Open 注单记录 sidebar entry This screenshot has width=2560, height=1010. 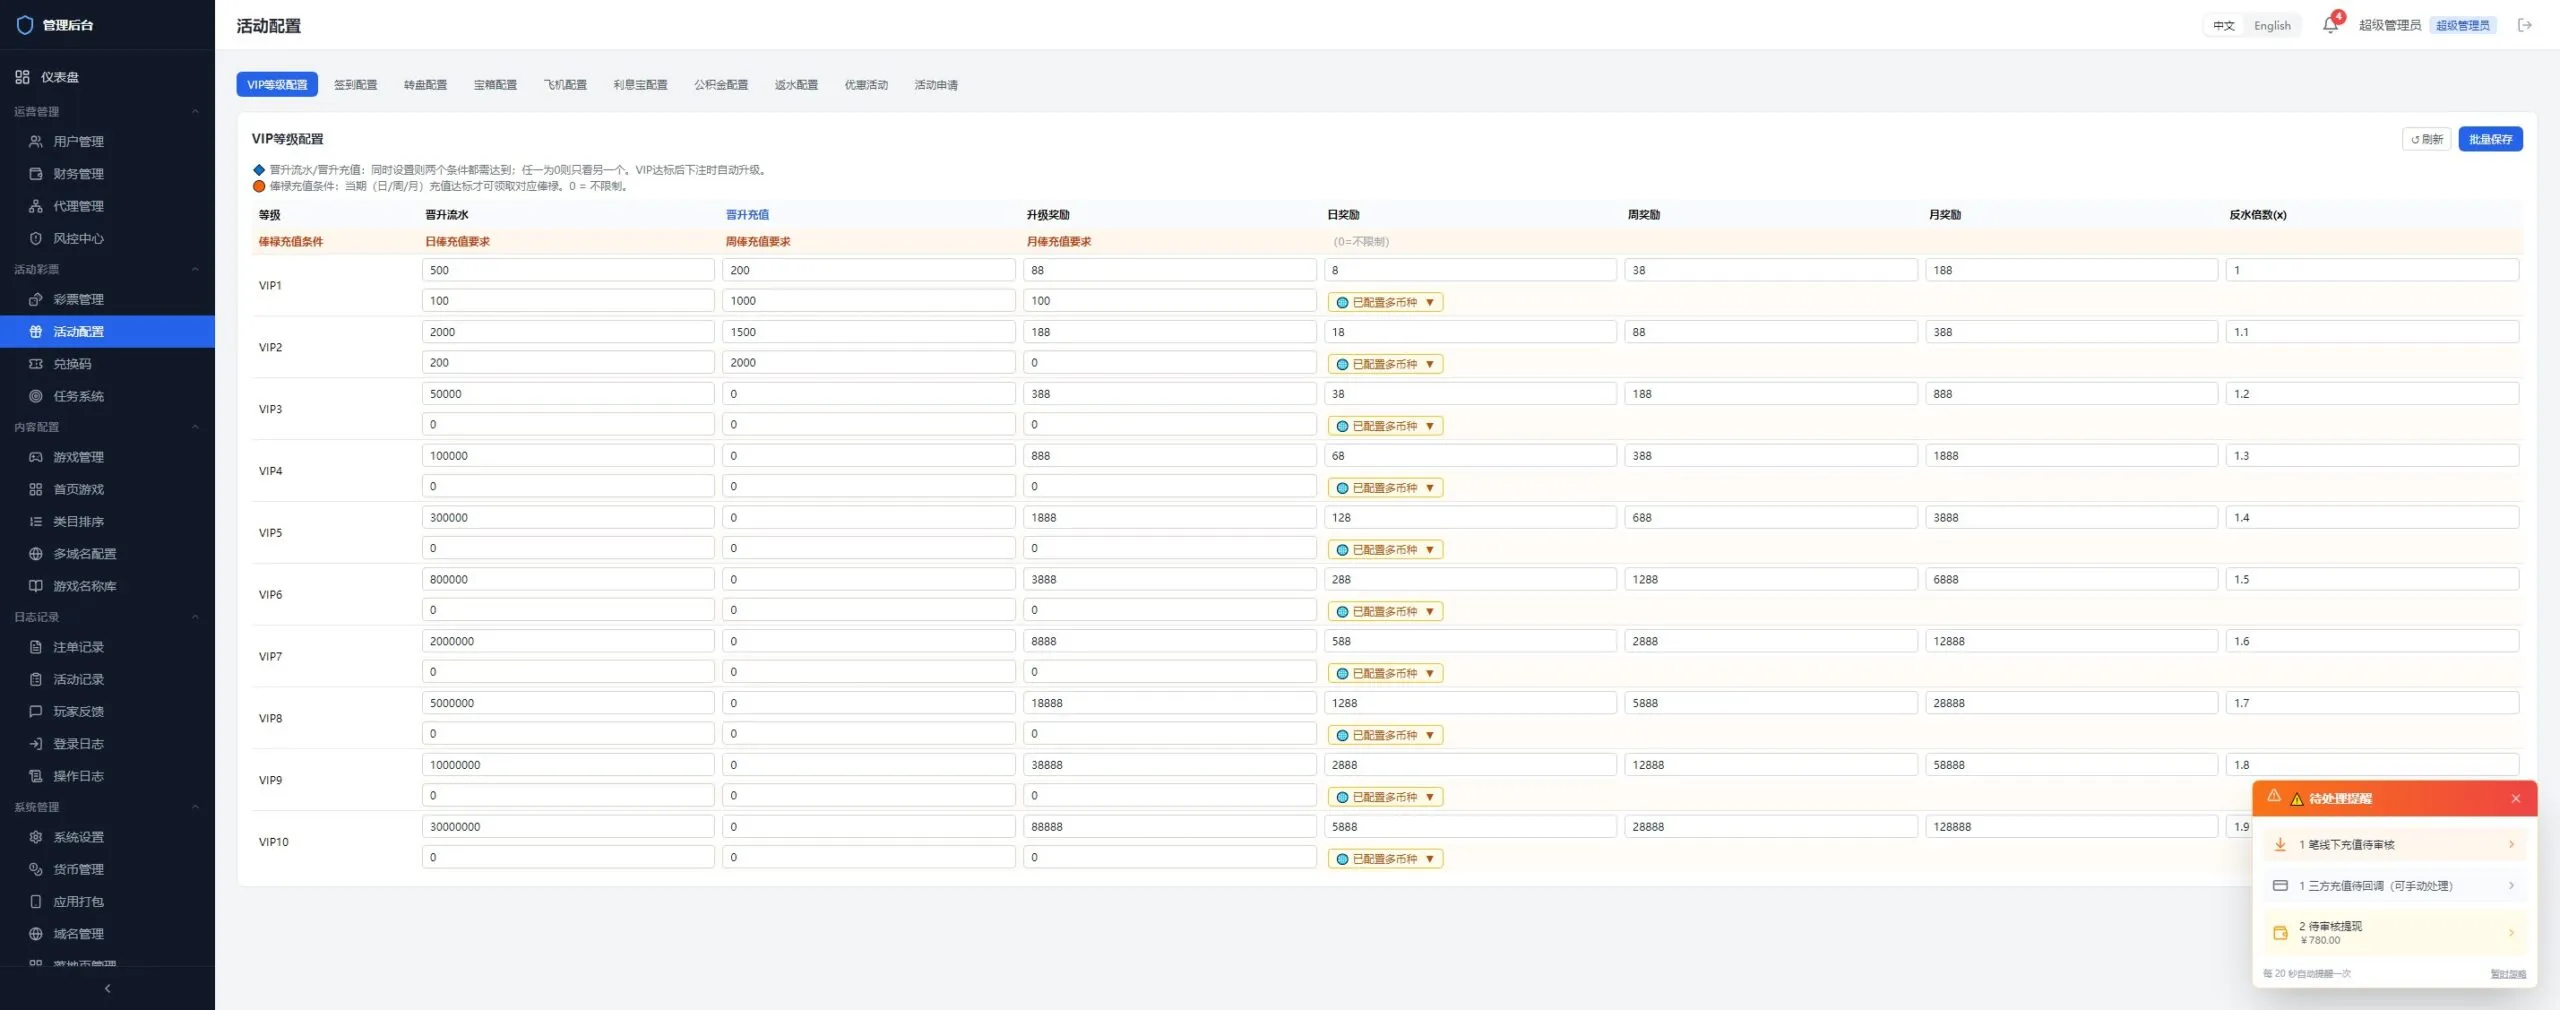pyautogui.click(x=107, y=647)
